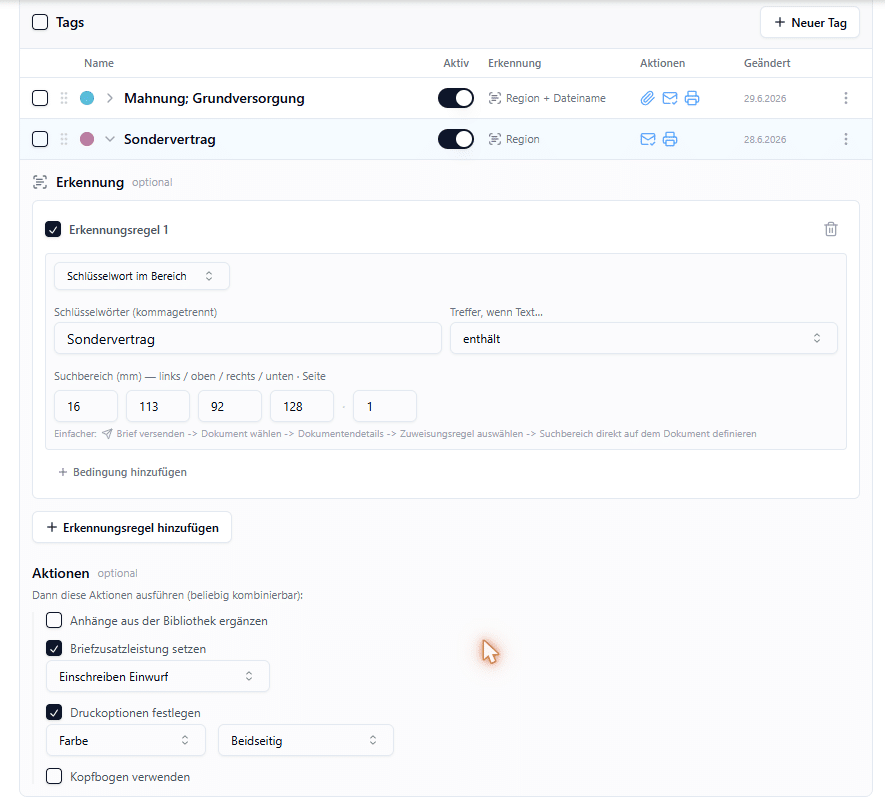Viewport: 885px width, 803px height.
Task: Uncheck Briefzusatzleistung setzen
Action: coord(54,648)
